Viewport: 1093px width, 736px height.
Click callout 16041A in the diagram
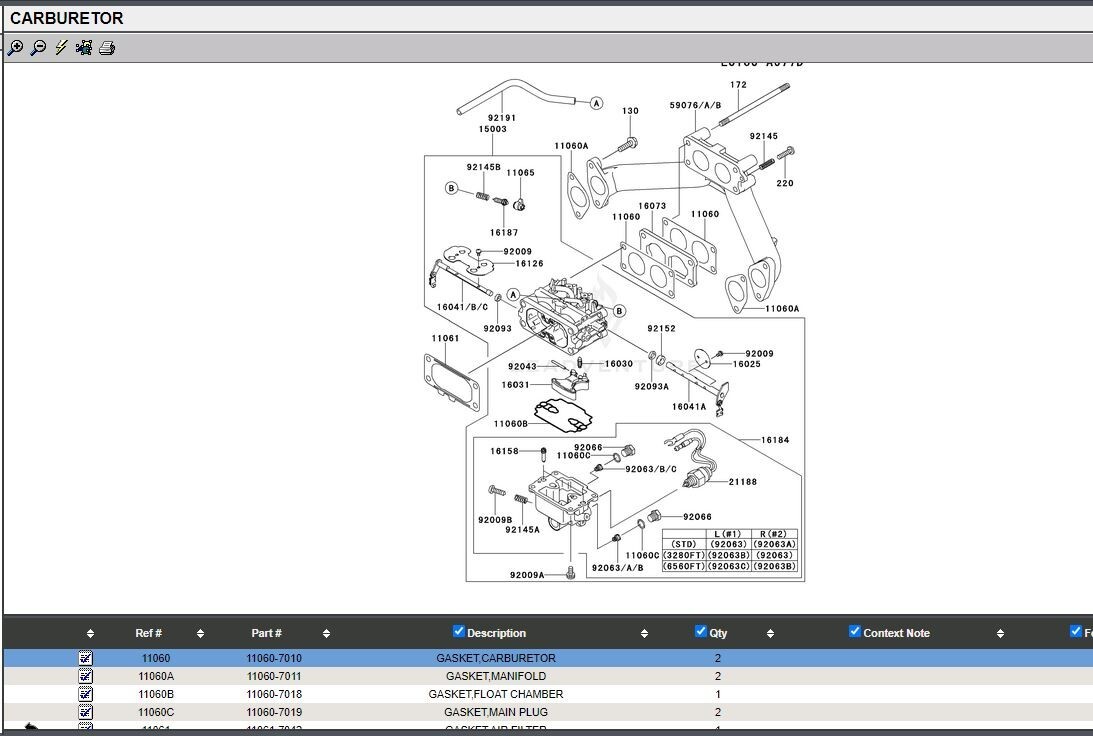(689, 406)
